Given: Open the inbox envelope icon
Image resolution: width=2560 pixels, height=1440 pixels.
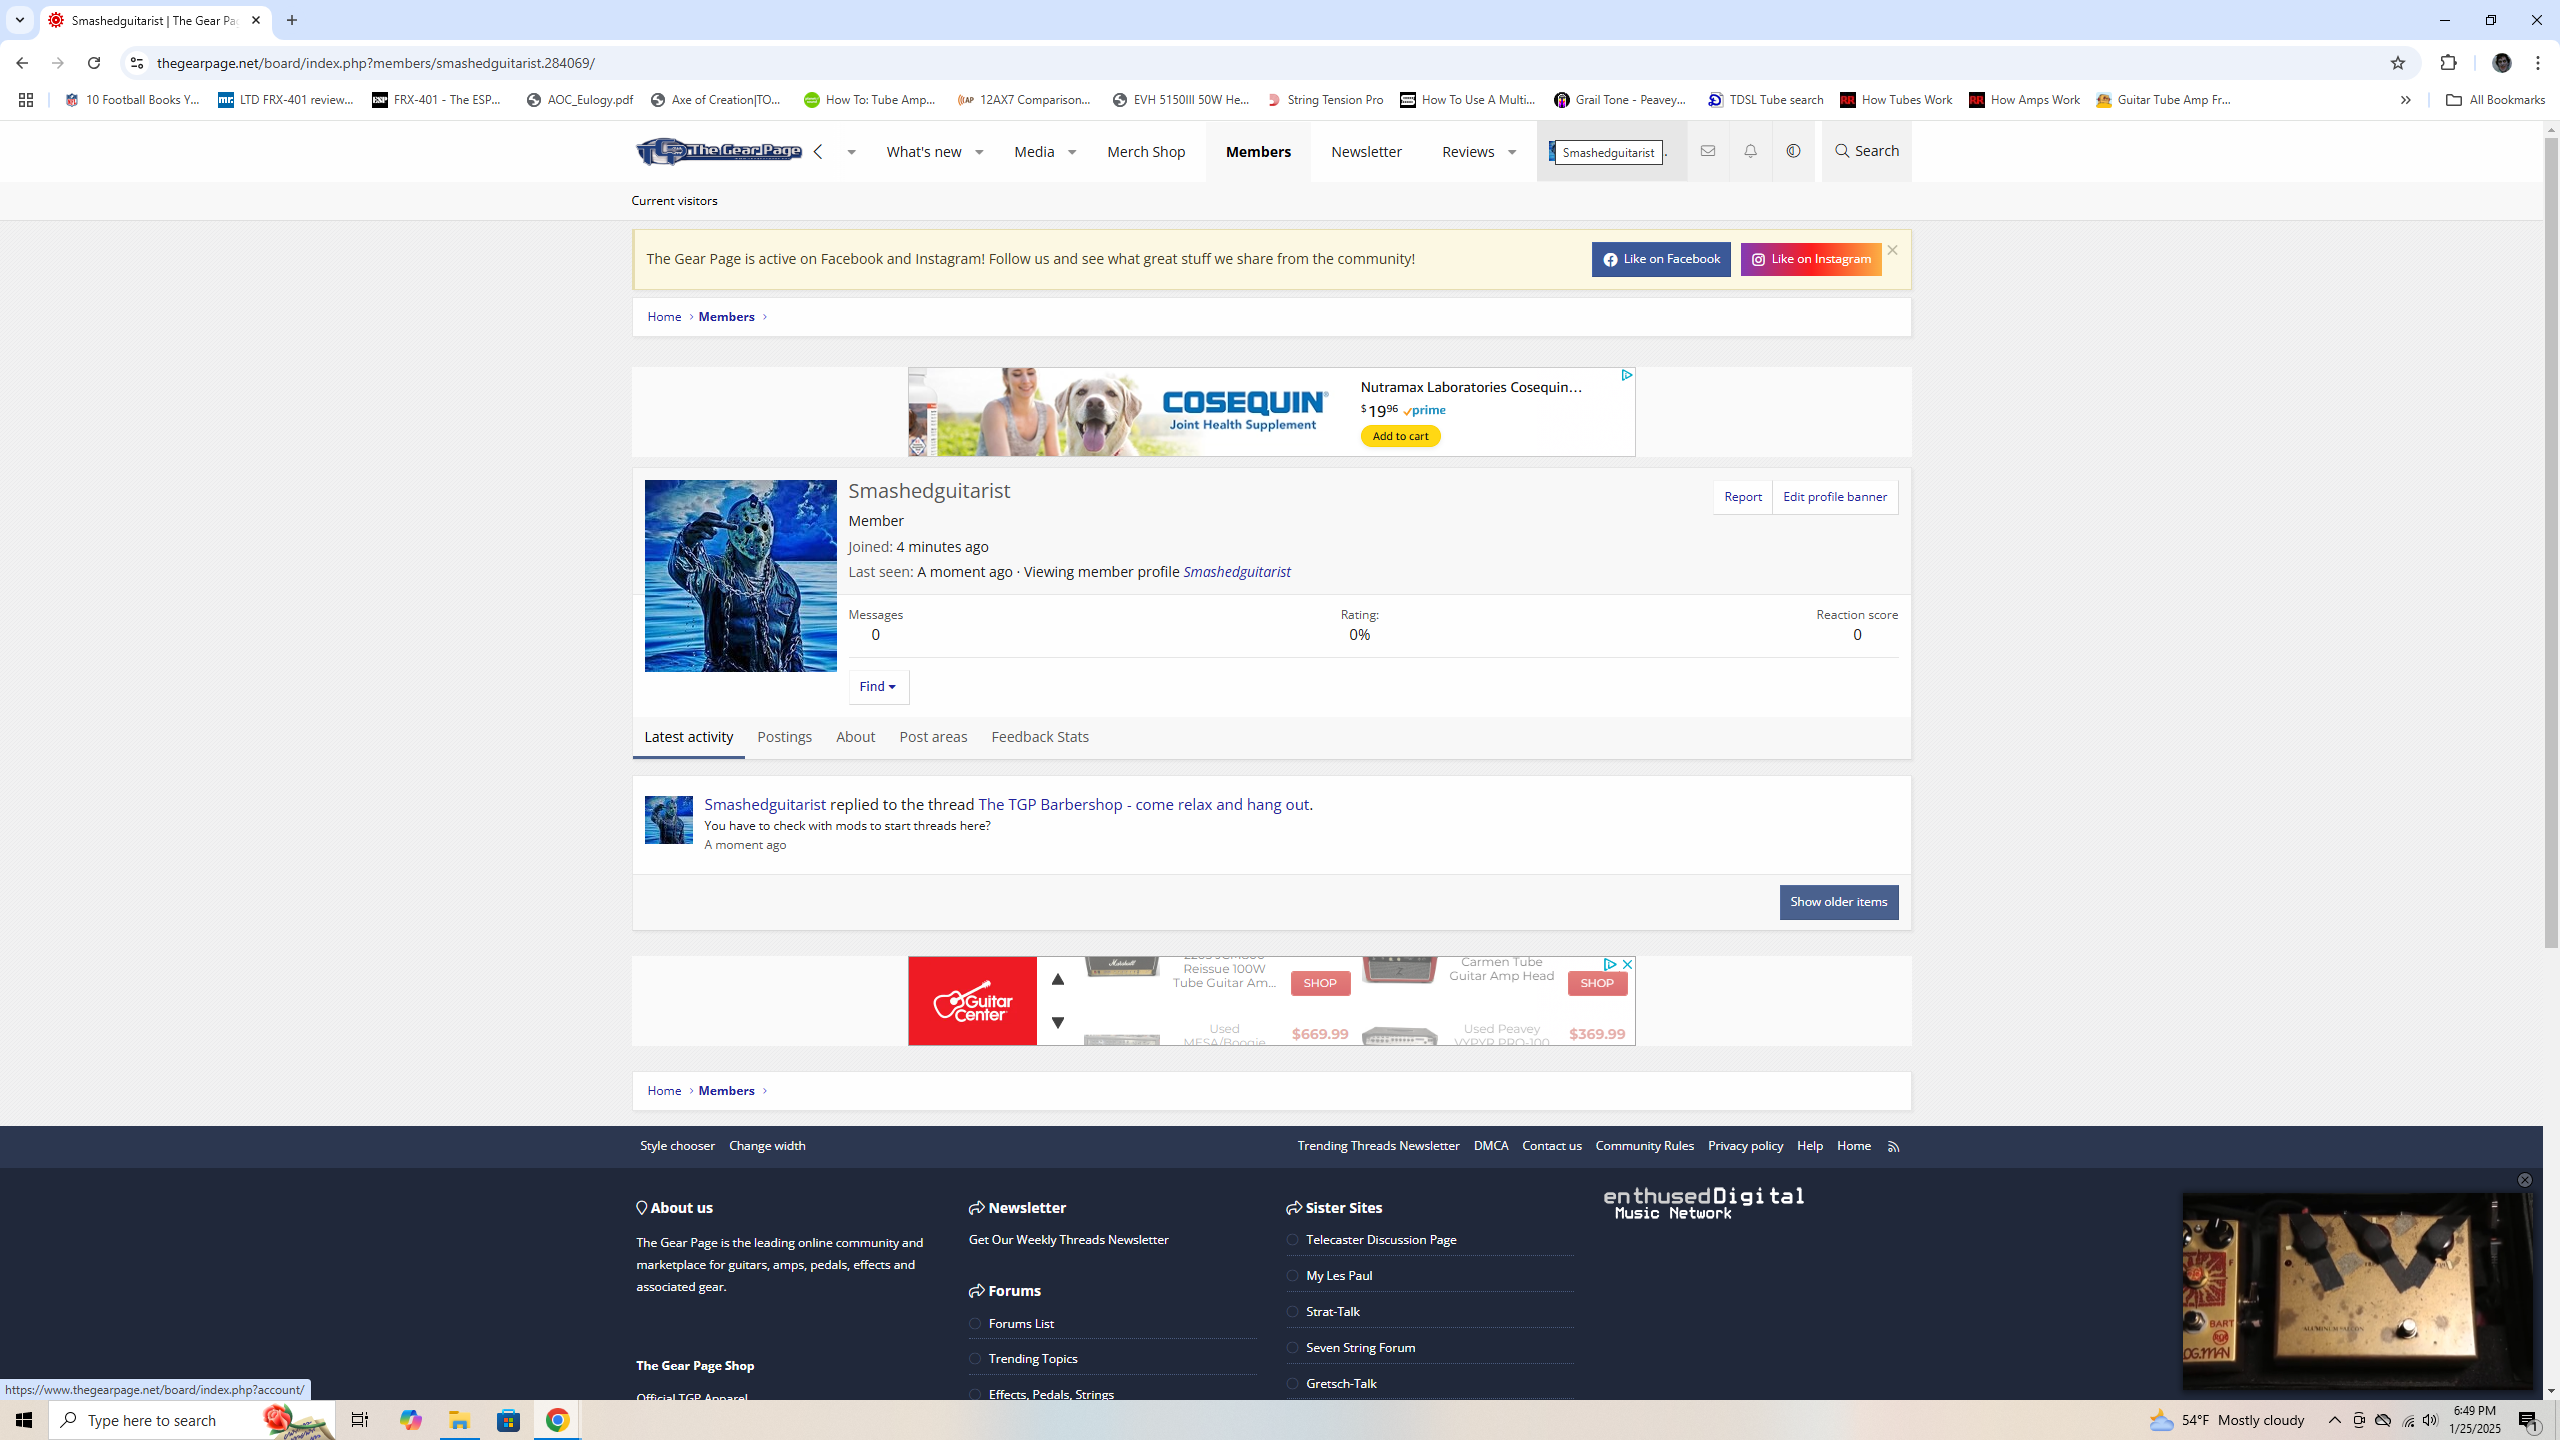Looking at the screenshot, I should (1708, 151).
